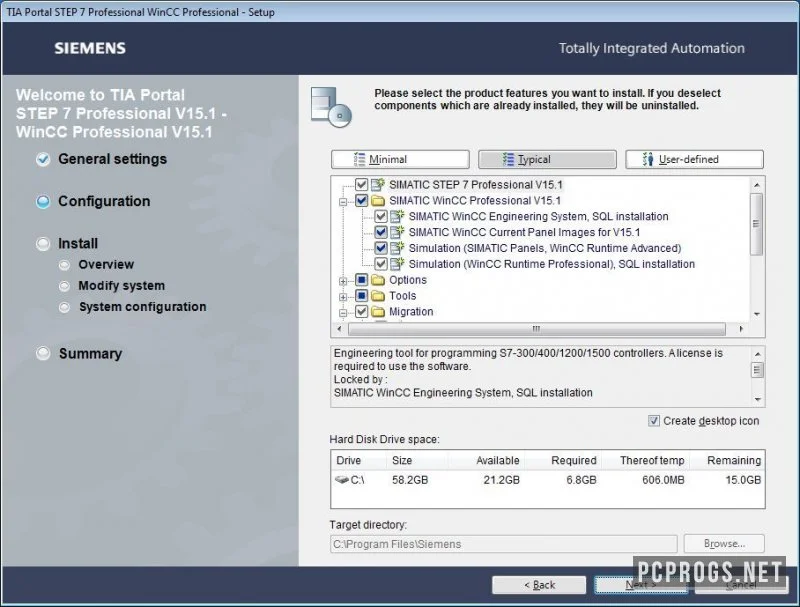Uncheck Simulation SIMATIC Panels Runtime Advanced

click(381, 248)
